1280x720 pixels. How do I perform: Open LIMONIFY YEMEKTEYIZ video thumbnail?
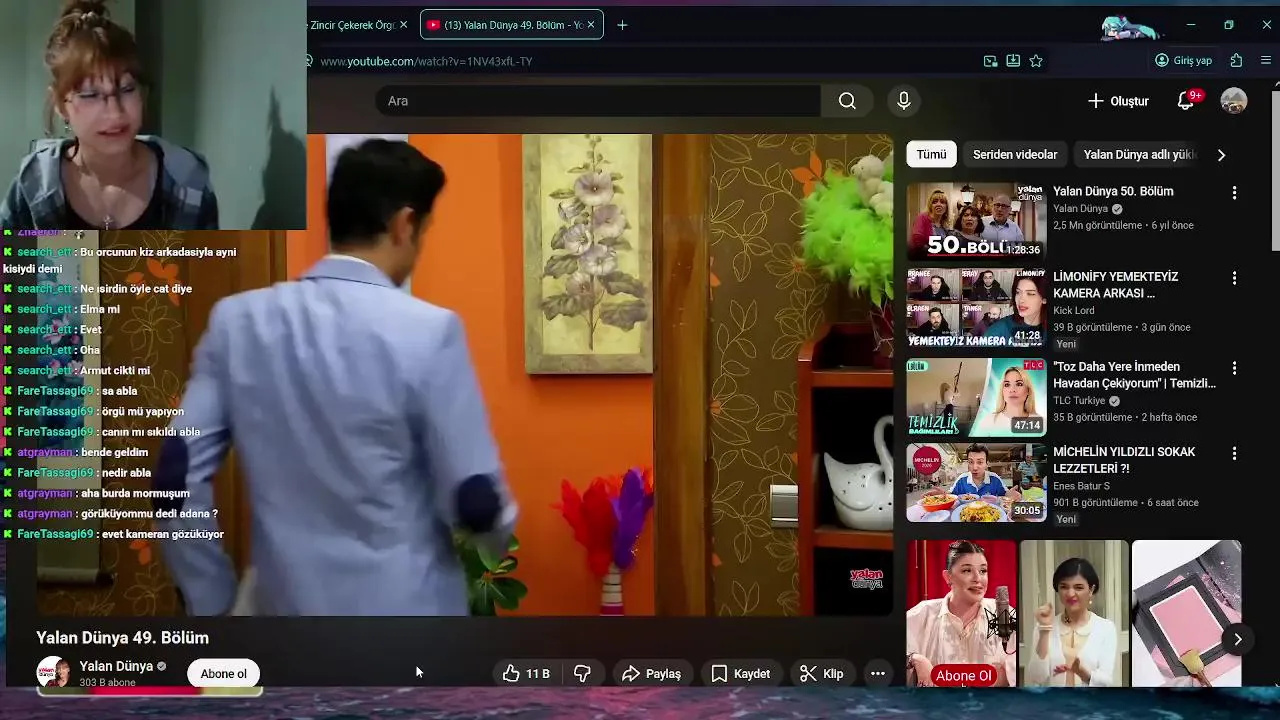(976, 307)
